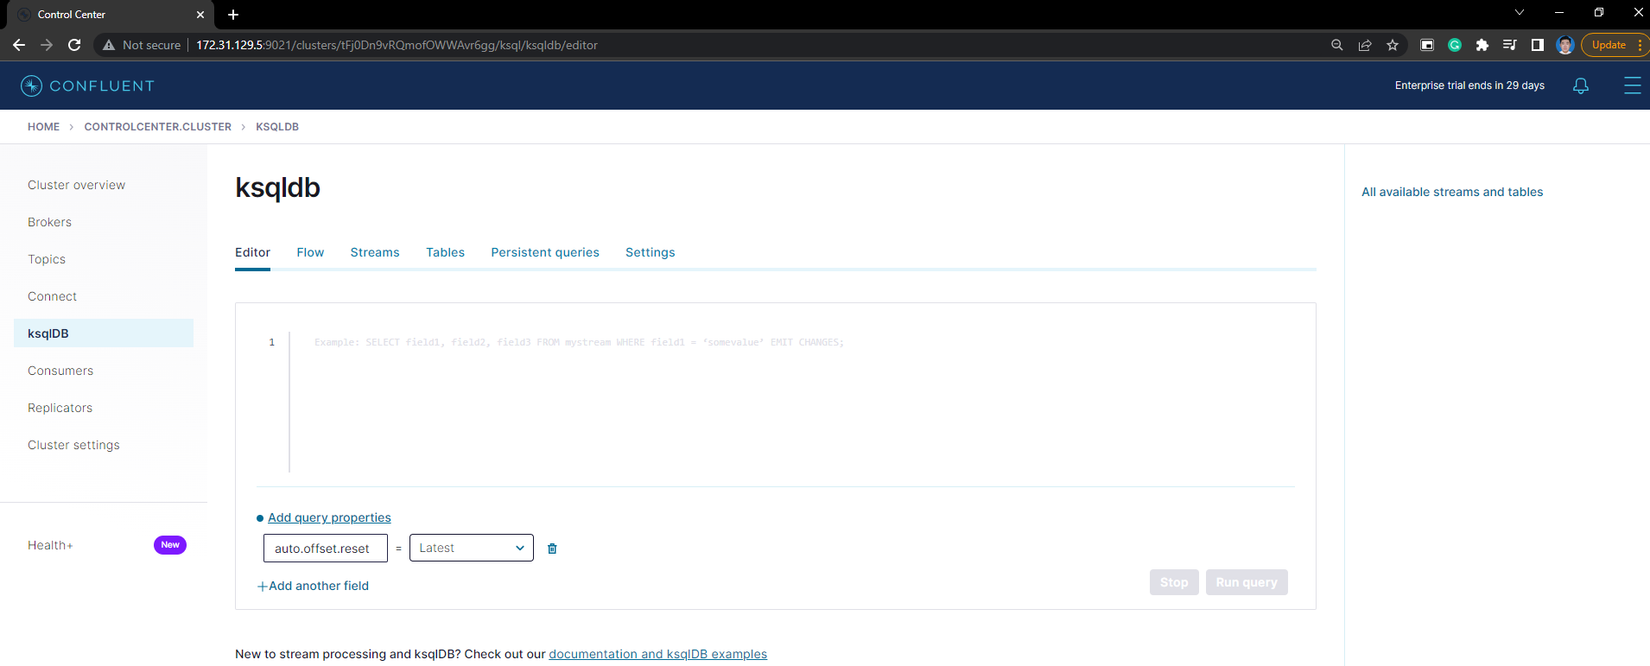Image resolution: width=1650 pixels, height=666 pixels.
Task: Open Topics in sidebar
Action: pos(46,259)
